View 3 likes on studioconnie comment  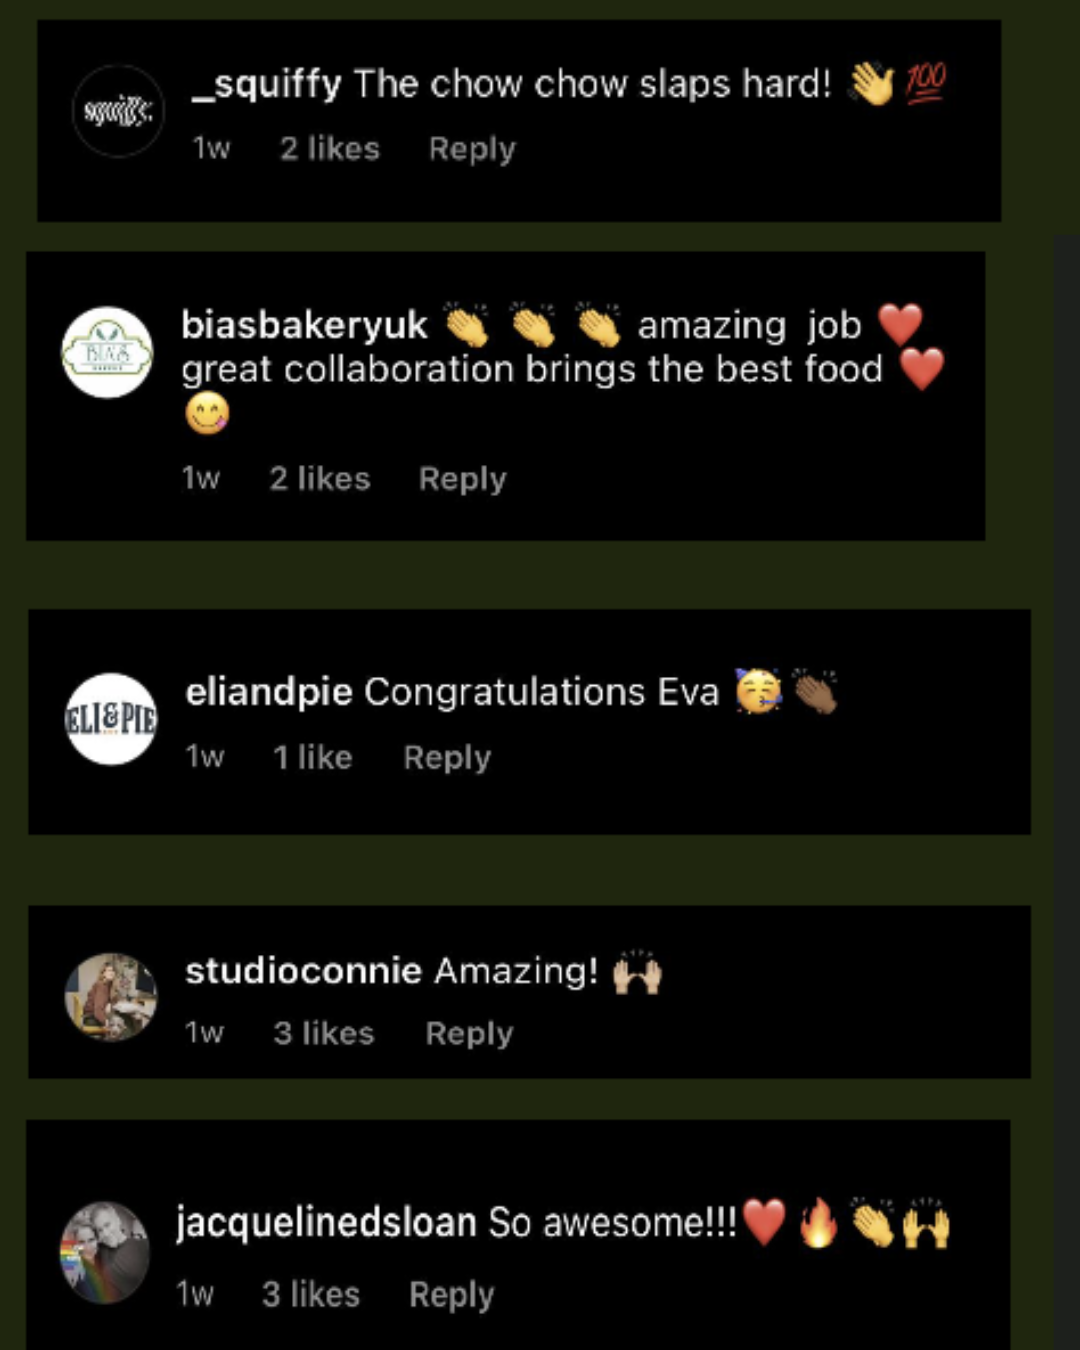click(x=324, y=1034)
